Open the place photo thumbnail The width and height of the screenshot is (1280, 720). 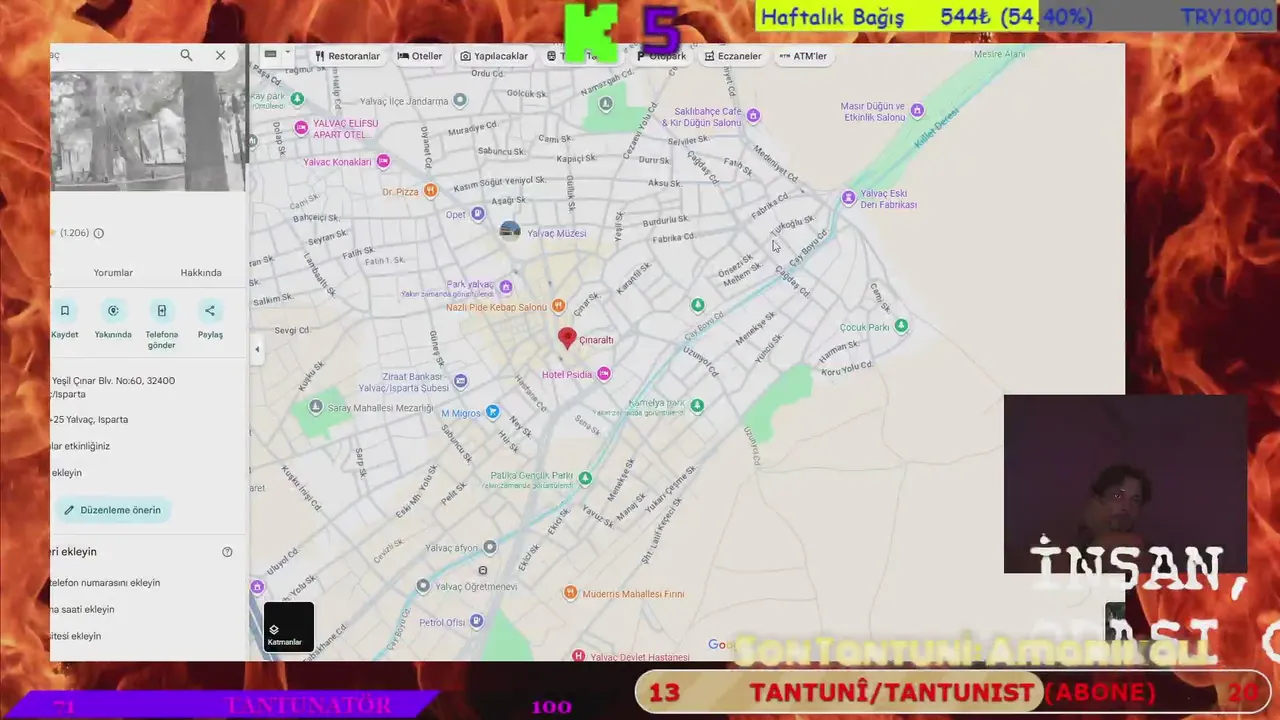148,131
